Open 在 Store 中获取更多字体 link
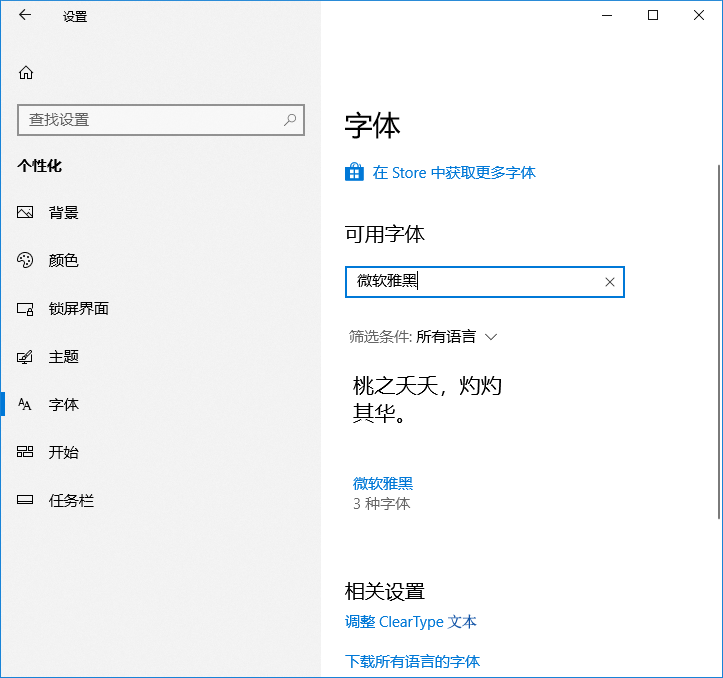 454,172
